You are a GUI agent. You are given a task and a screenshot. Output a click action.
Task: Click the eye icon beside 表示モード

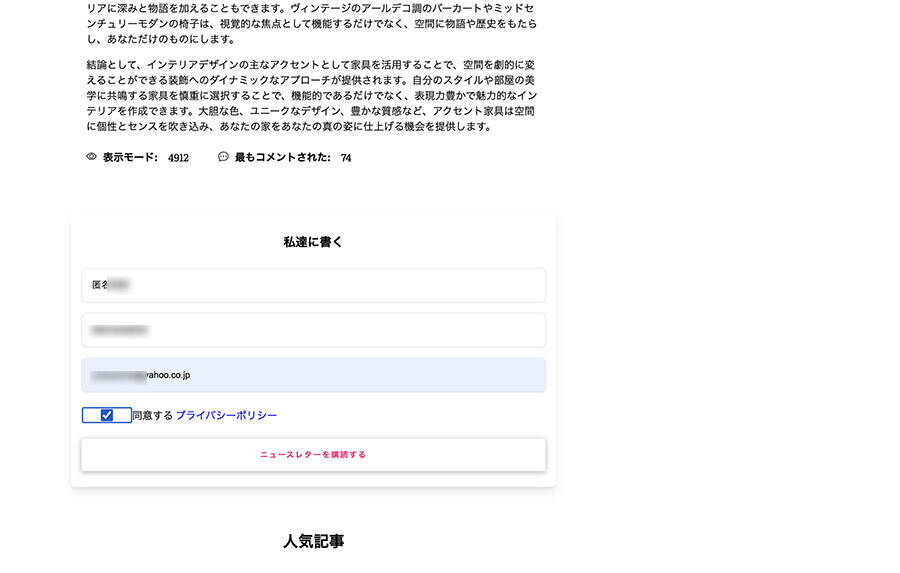(91, 157)
